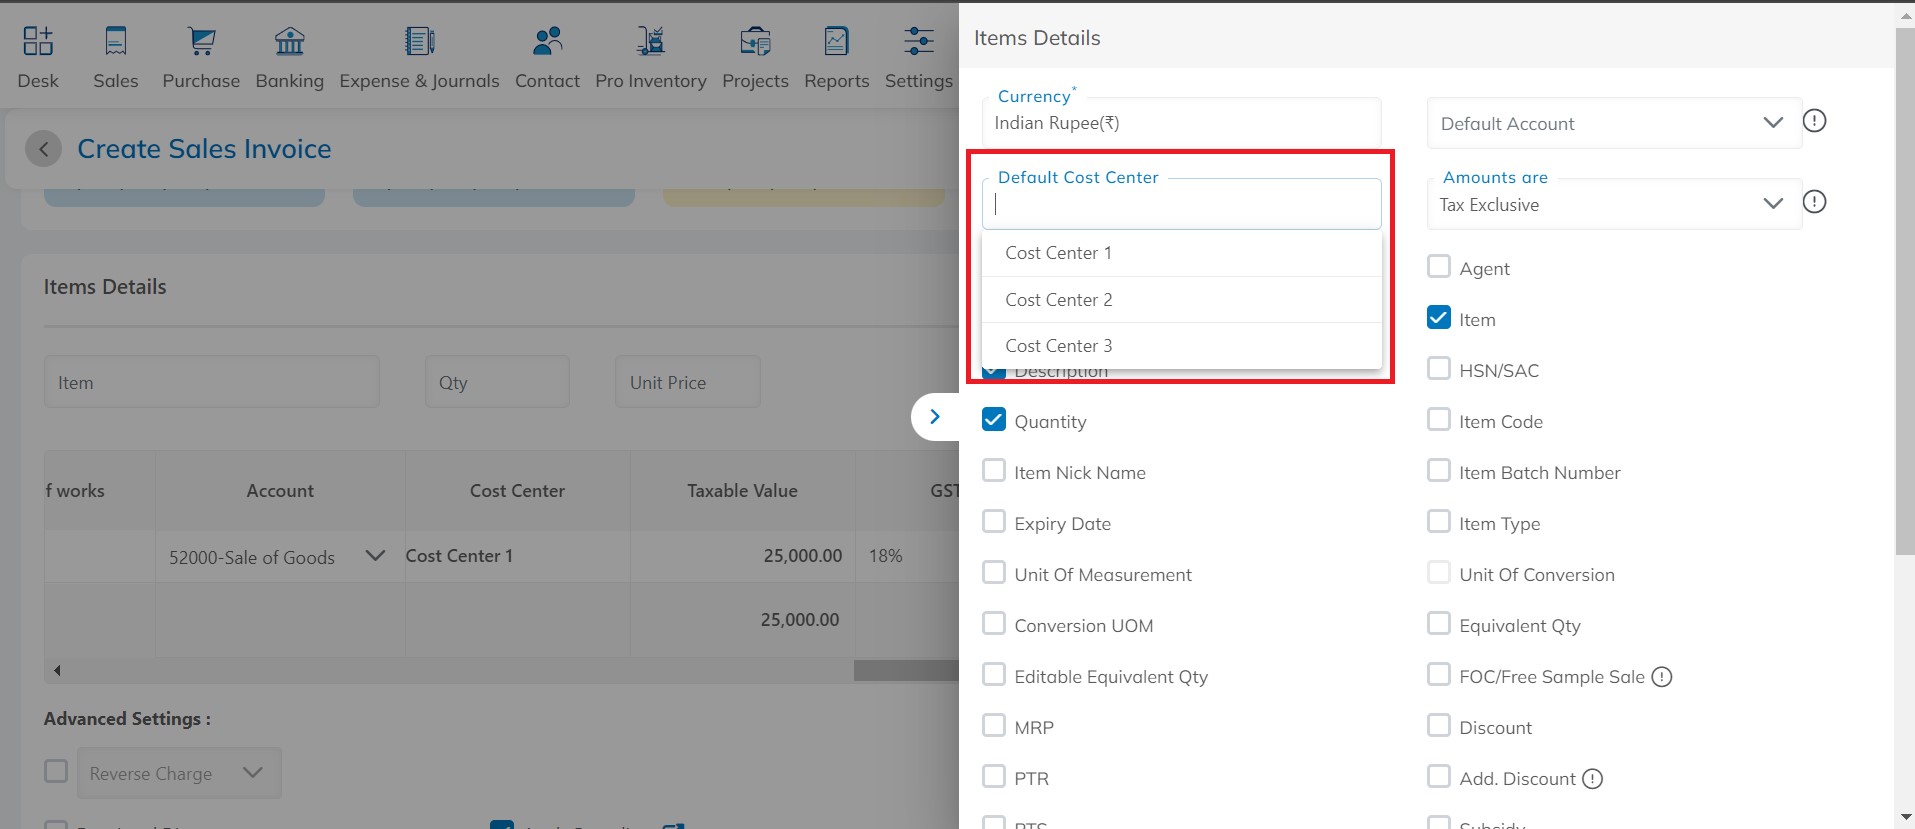Open the Contact module icon
This screenshot has height=829, width=1915.
pos(547,41)
